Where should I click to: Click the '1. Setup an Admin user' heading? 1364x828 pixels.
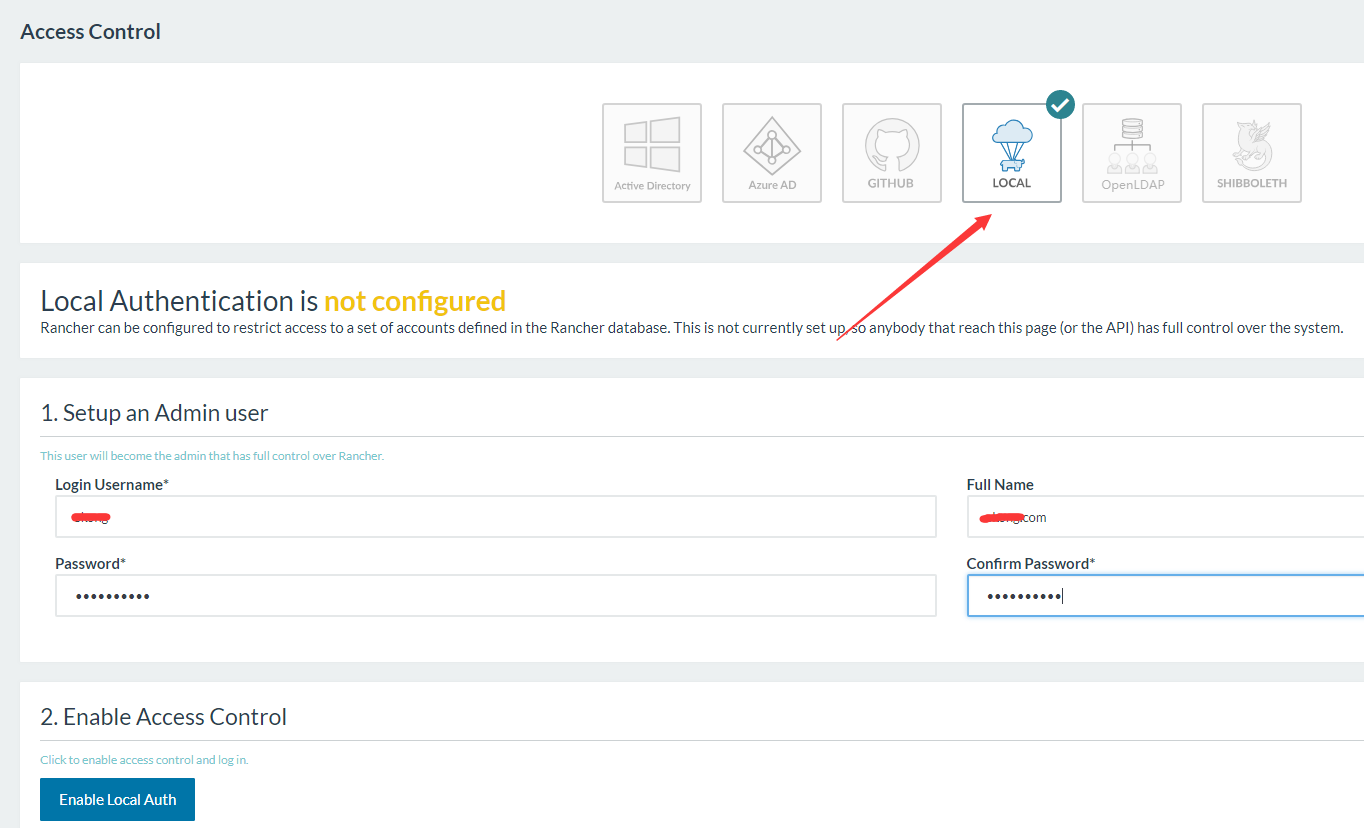154,412
